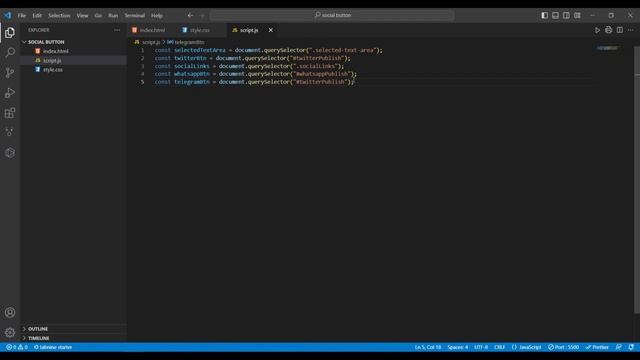
Task: Expand the TIMELINE section
Action: pos(38,338)
